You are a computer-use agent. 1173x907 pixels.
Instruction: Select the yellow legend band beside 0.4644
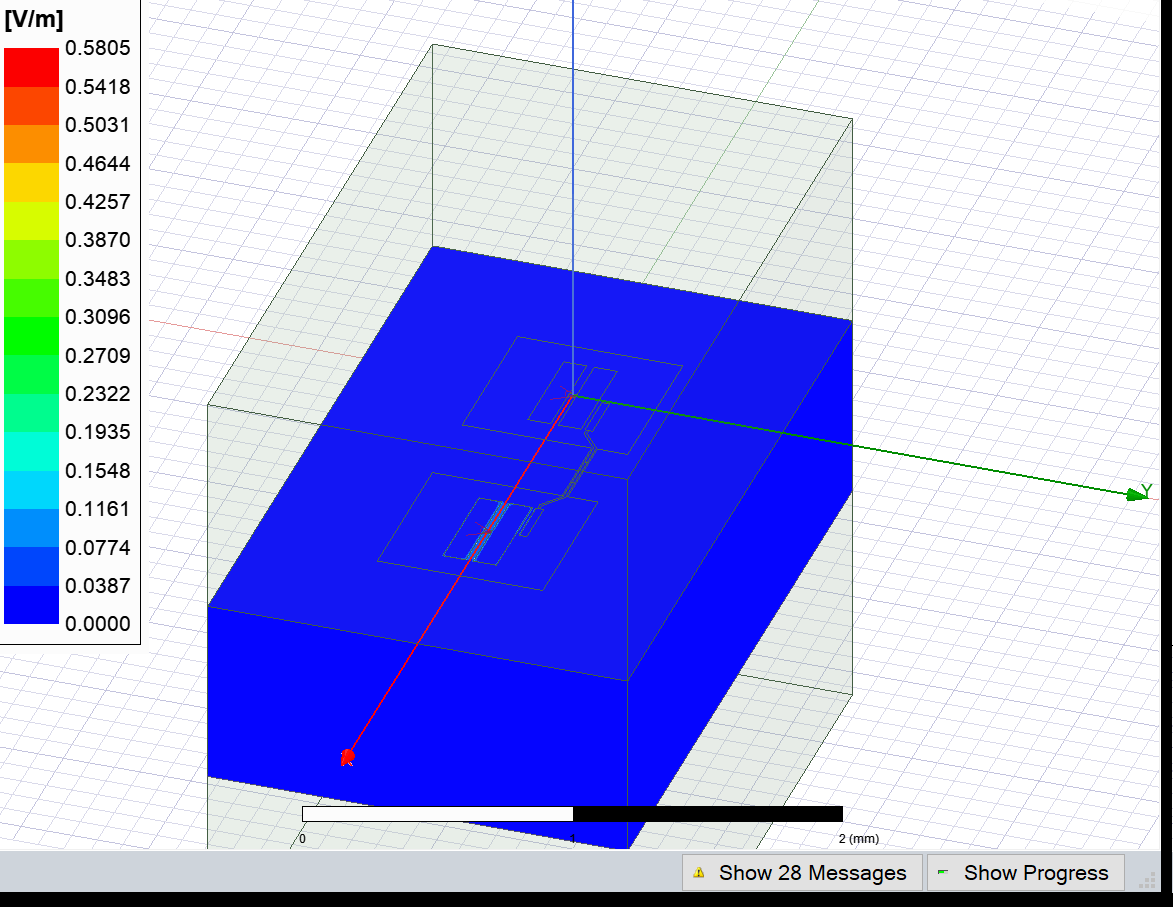31,183
